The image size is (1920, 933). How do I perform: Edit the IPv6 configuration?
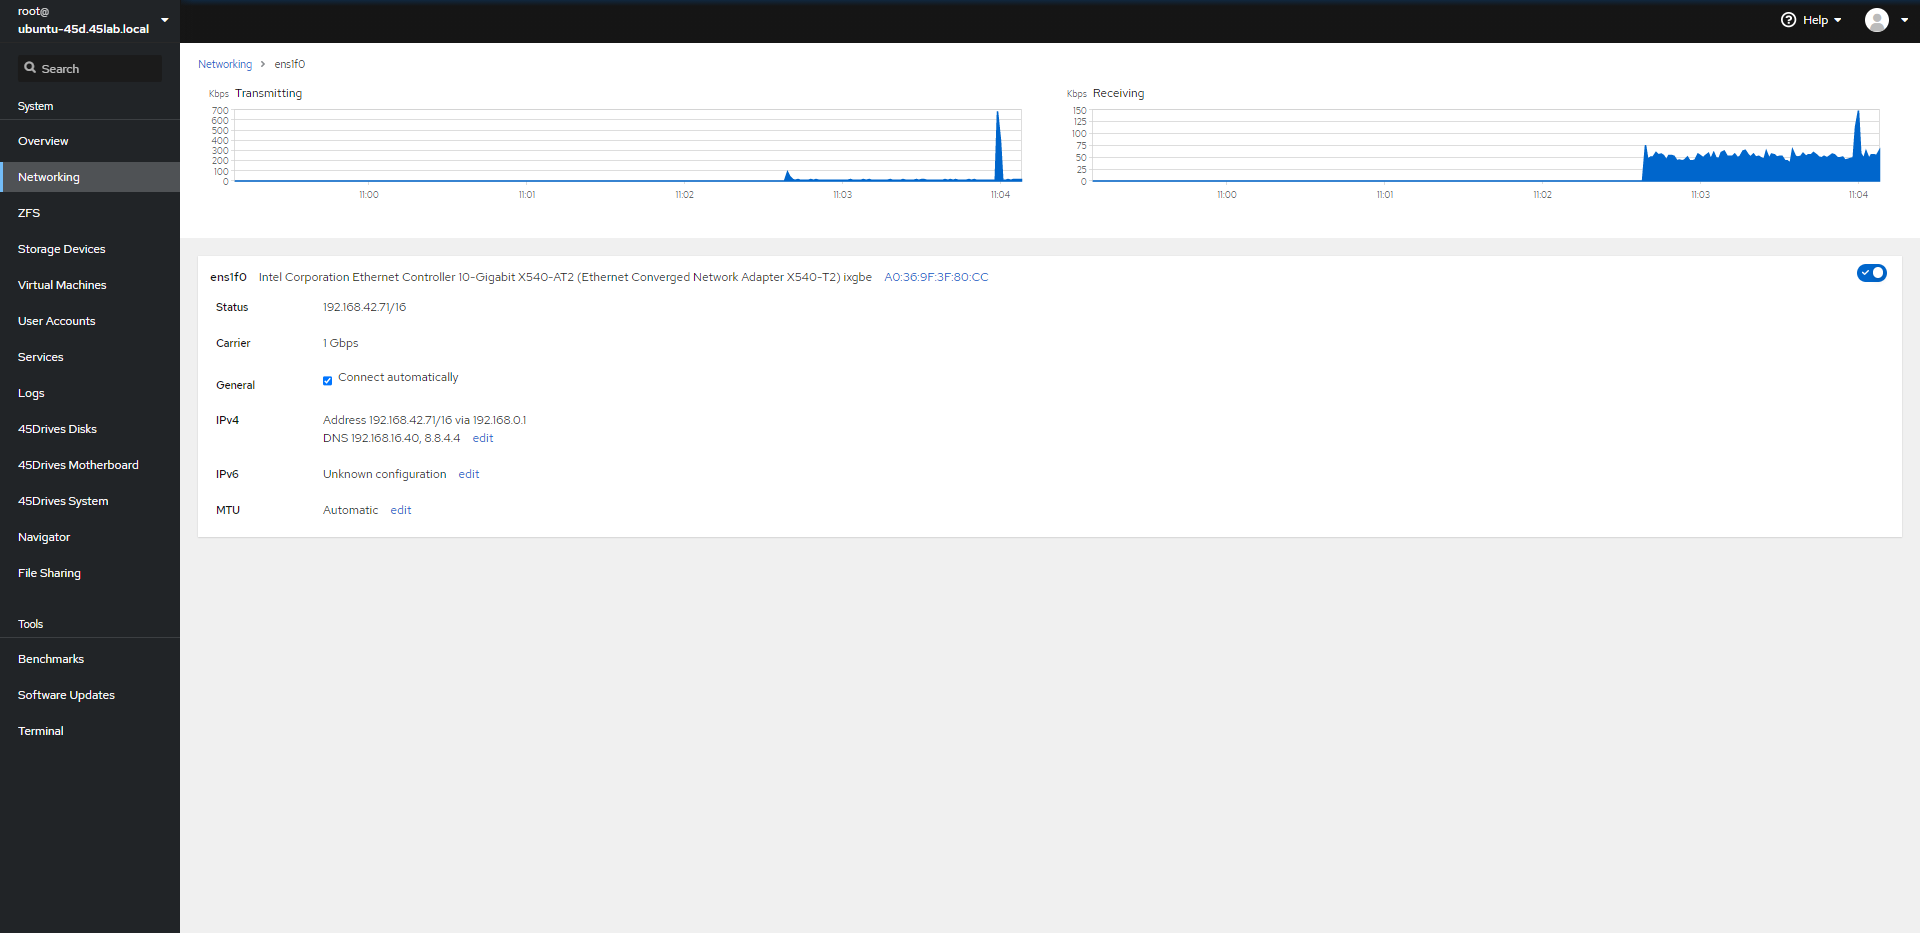click(469, 474)
